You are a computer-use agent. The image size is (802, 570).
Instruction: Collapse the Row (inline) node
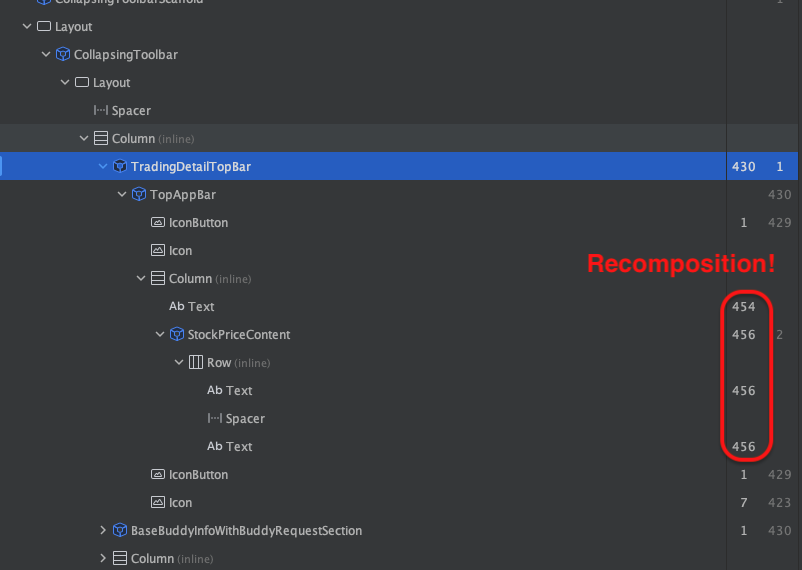[x=179, y=362]
